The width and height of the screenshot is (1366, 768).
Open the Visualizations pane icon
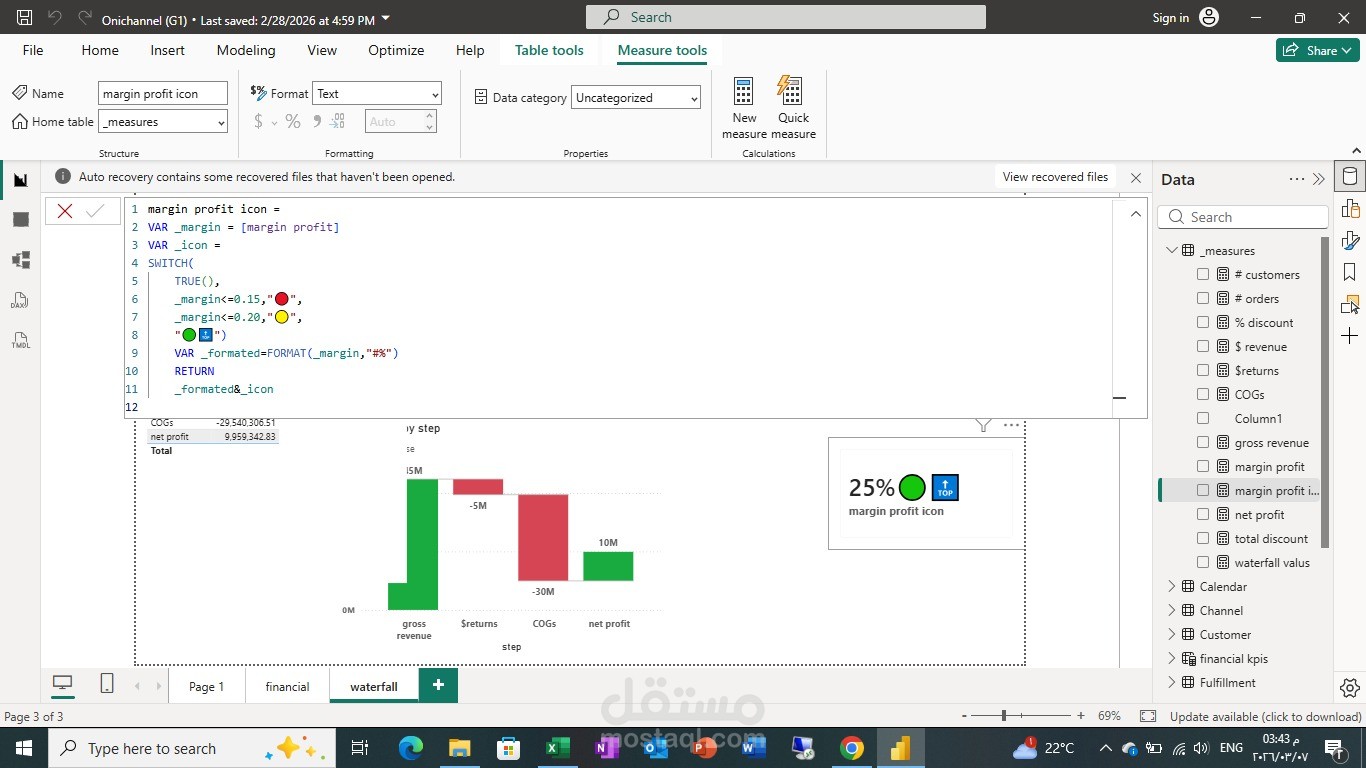(x=1350, y=209)
